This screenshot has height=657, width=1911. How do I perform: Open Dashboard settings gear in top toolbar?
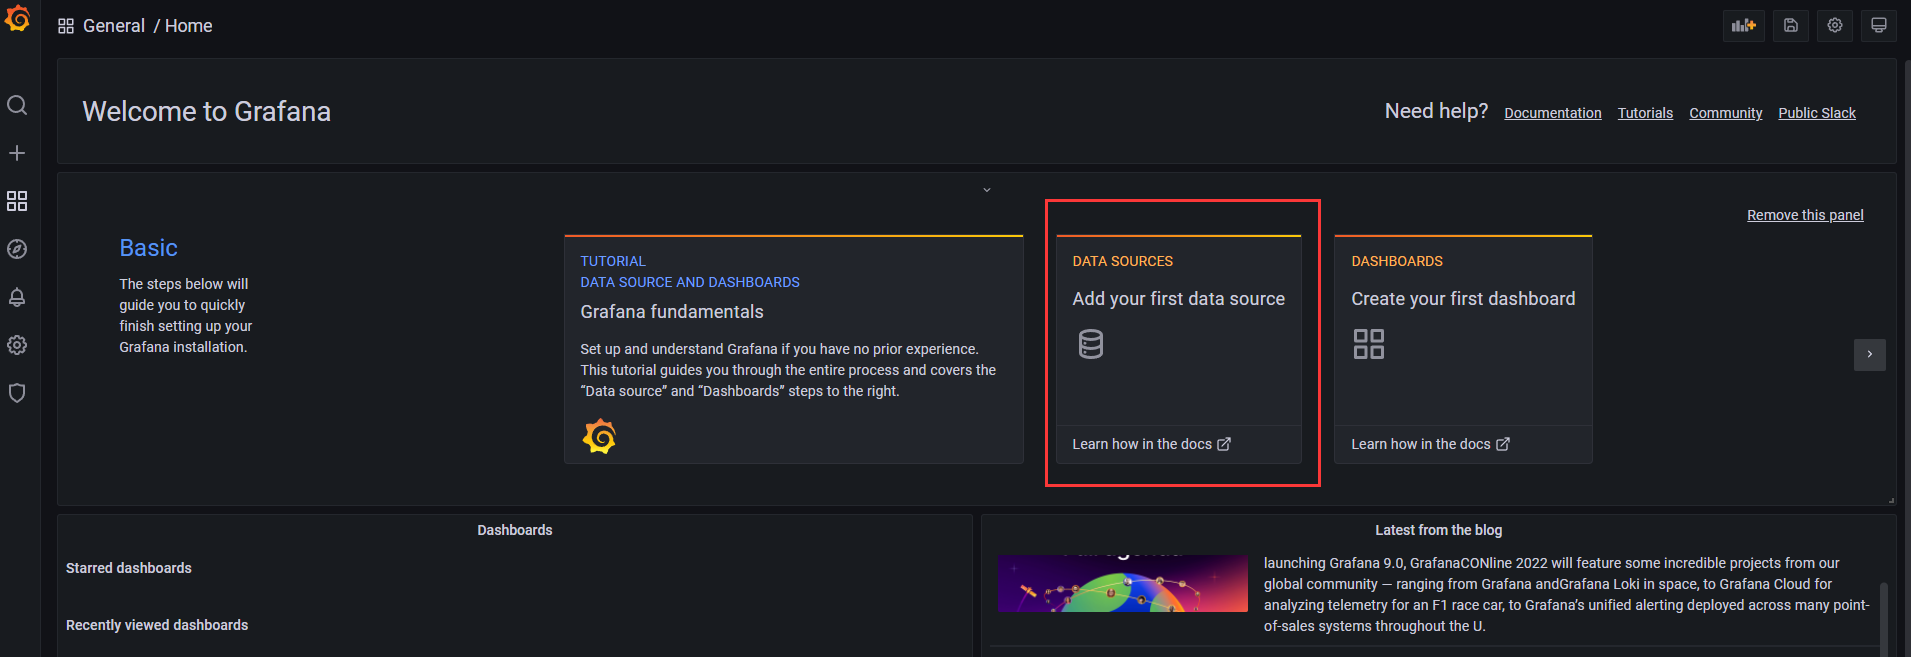1835,26
